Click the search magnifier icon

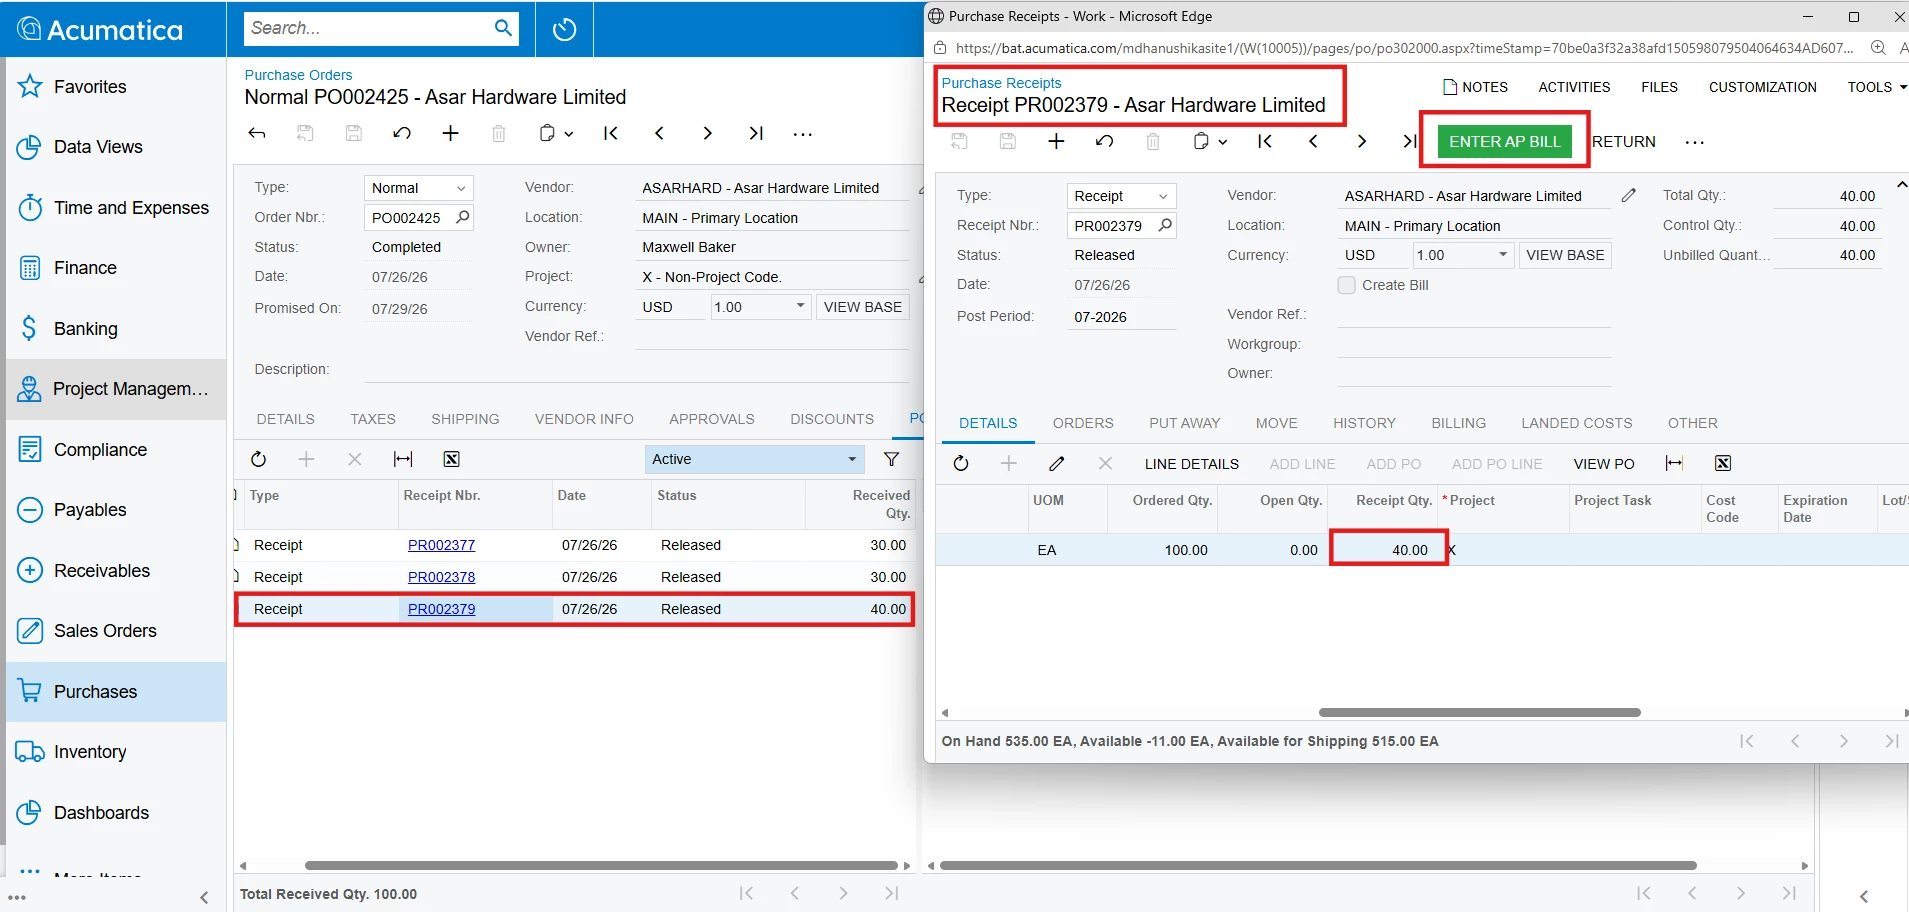(x=503, y=28)
